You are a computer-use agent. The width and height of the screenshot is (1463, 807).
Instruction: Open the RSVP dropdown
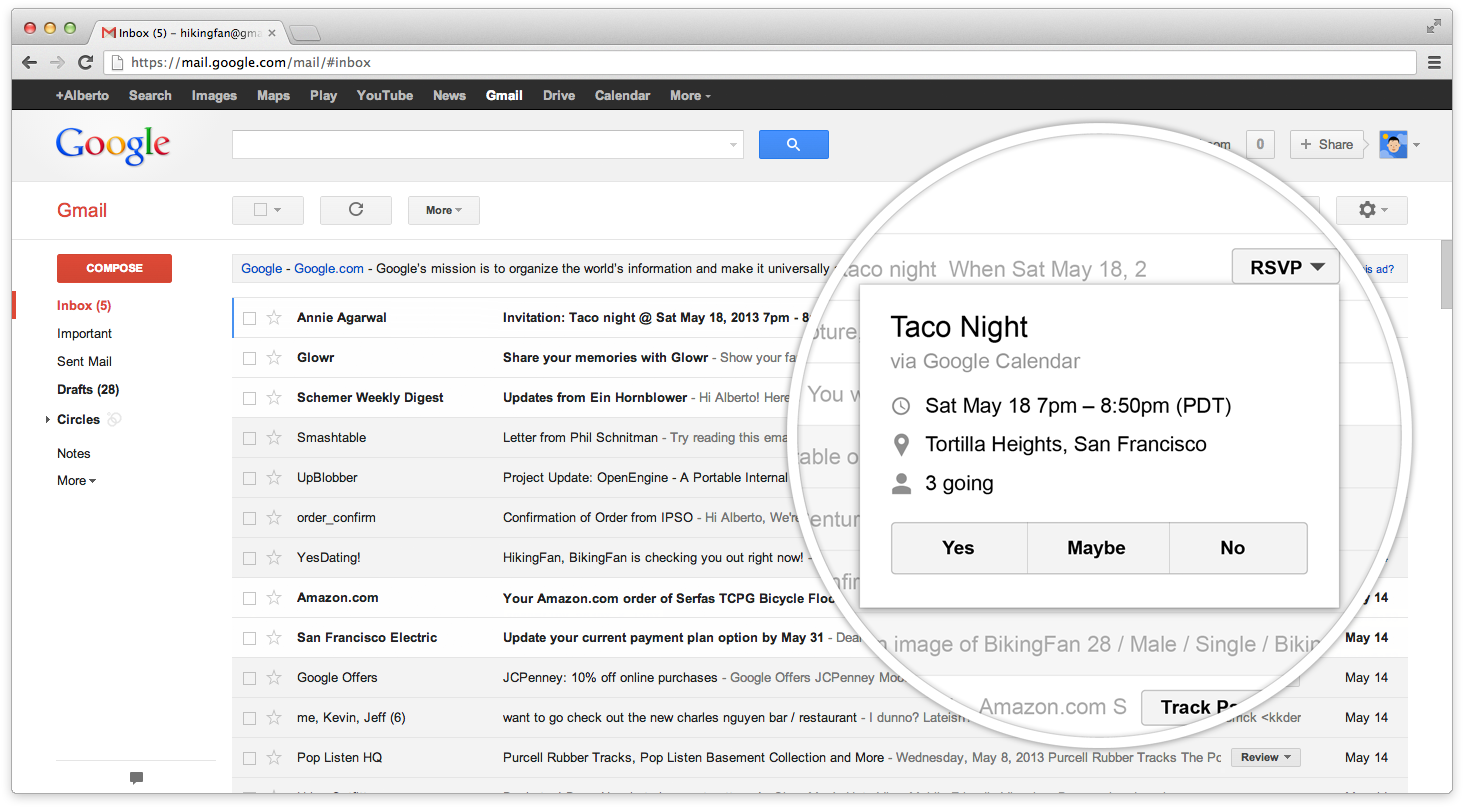click(1285, 267)
